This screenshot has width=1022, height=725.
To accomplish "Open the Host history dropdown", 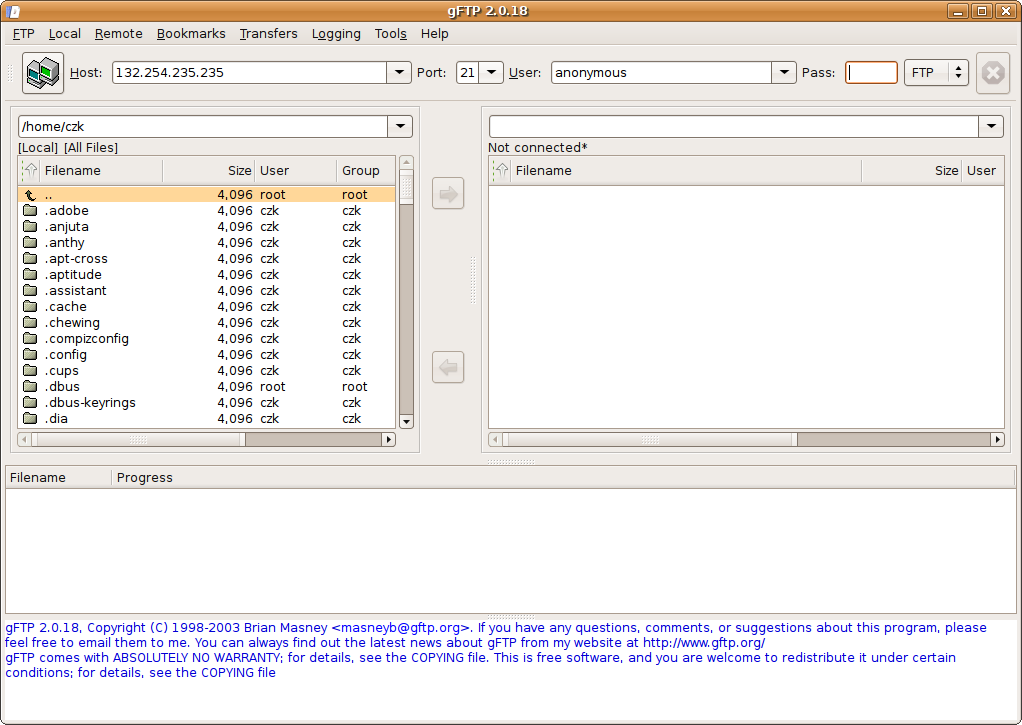I will [x=399, y=72].
